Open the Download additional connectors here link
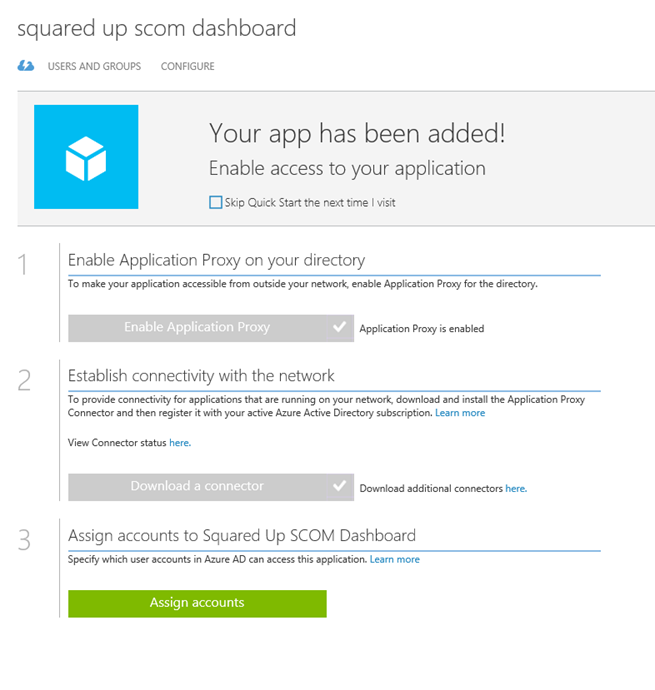This screenshot has height=690, width=655. tap(516, 488)
